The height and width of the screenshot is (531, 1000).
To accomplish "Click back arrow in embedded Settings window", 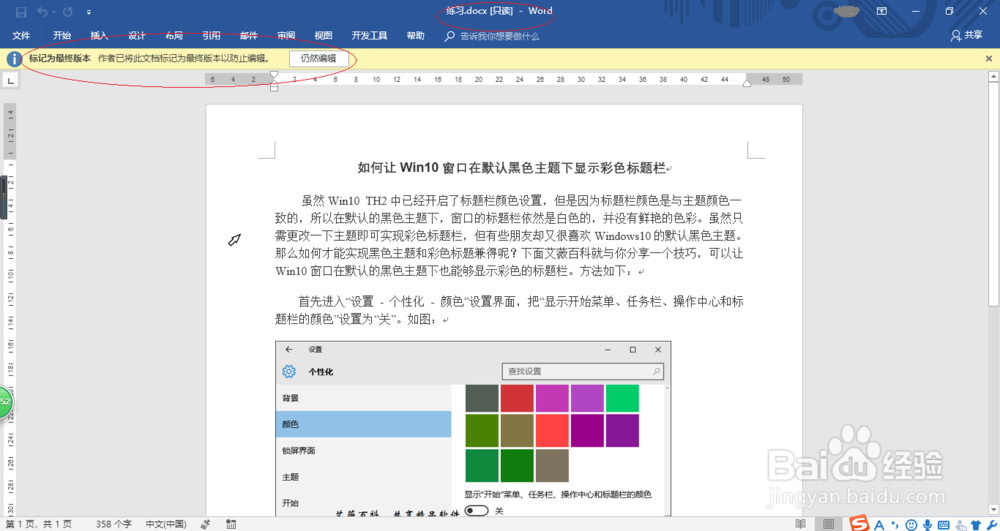I will click(x=289, y=349).
